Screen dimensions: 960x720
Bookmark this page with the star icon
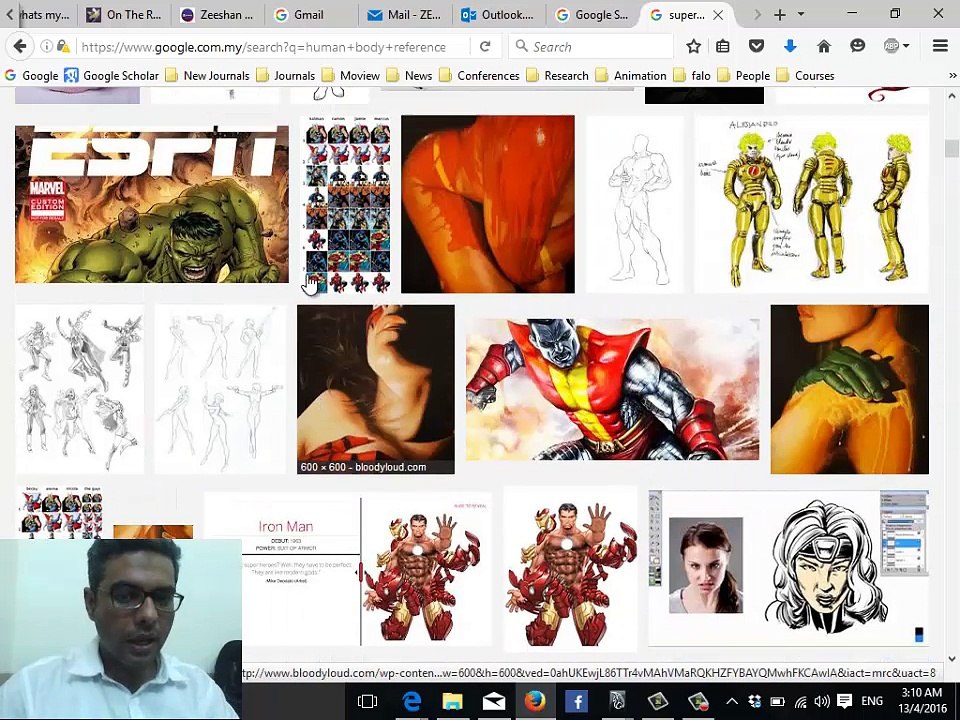[x=693, y=47]
